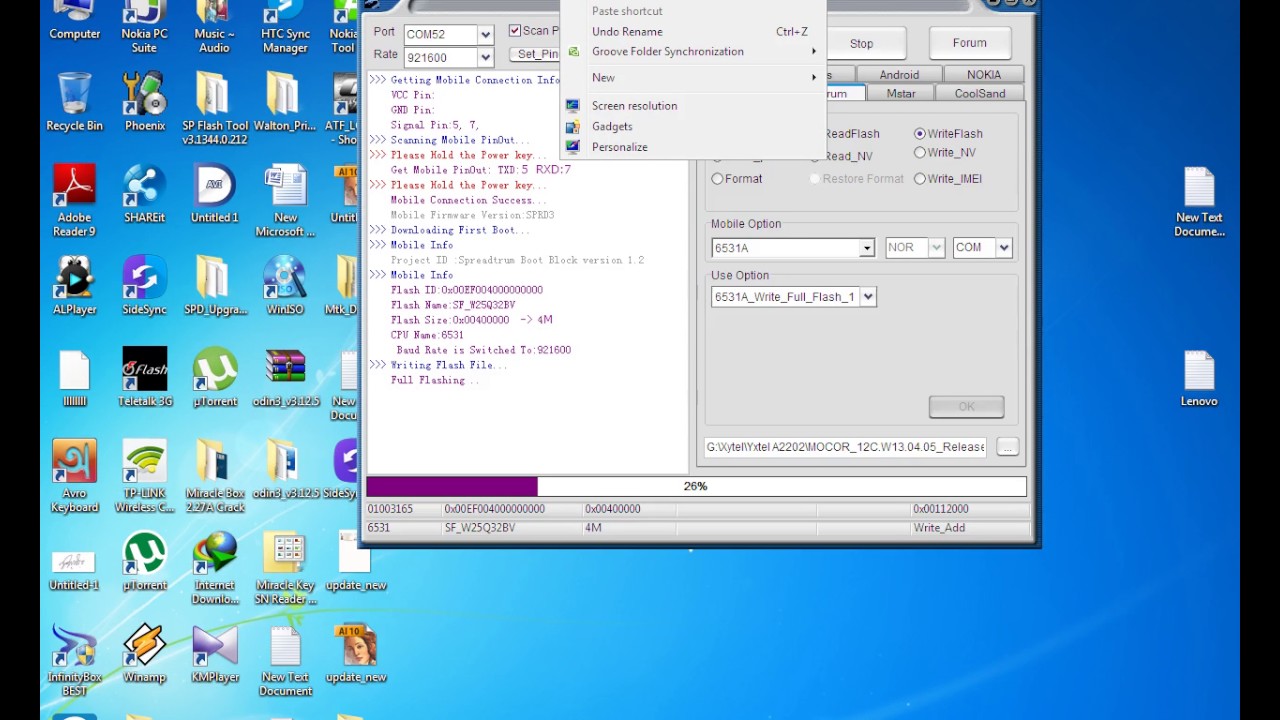1280x720 pixels.
Task: Click the firmware file path field
Action: [x=847, y=447]
